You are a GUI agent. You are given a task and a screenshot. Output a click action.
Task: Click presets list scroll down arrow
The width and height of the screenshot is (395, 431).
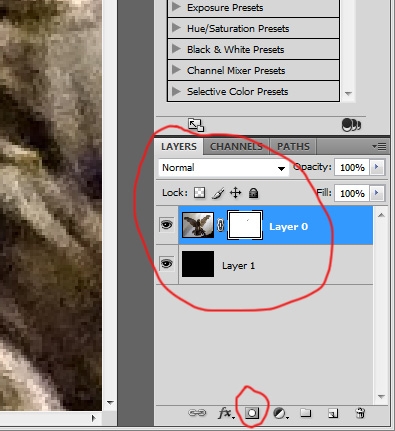tap(348, 93)
